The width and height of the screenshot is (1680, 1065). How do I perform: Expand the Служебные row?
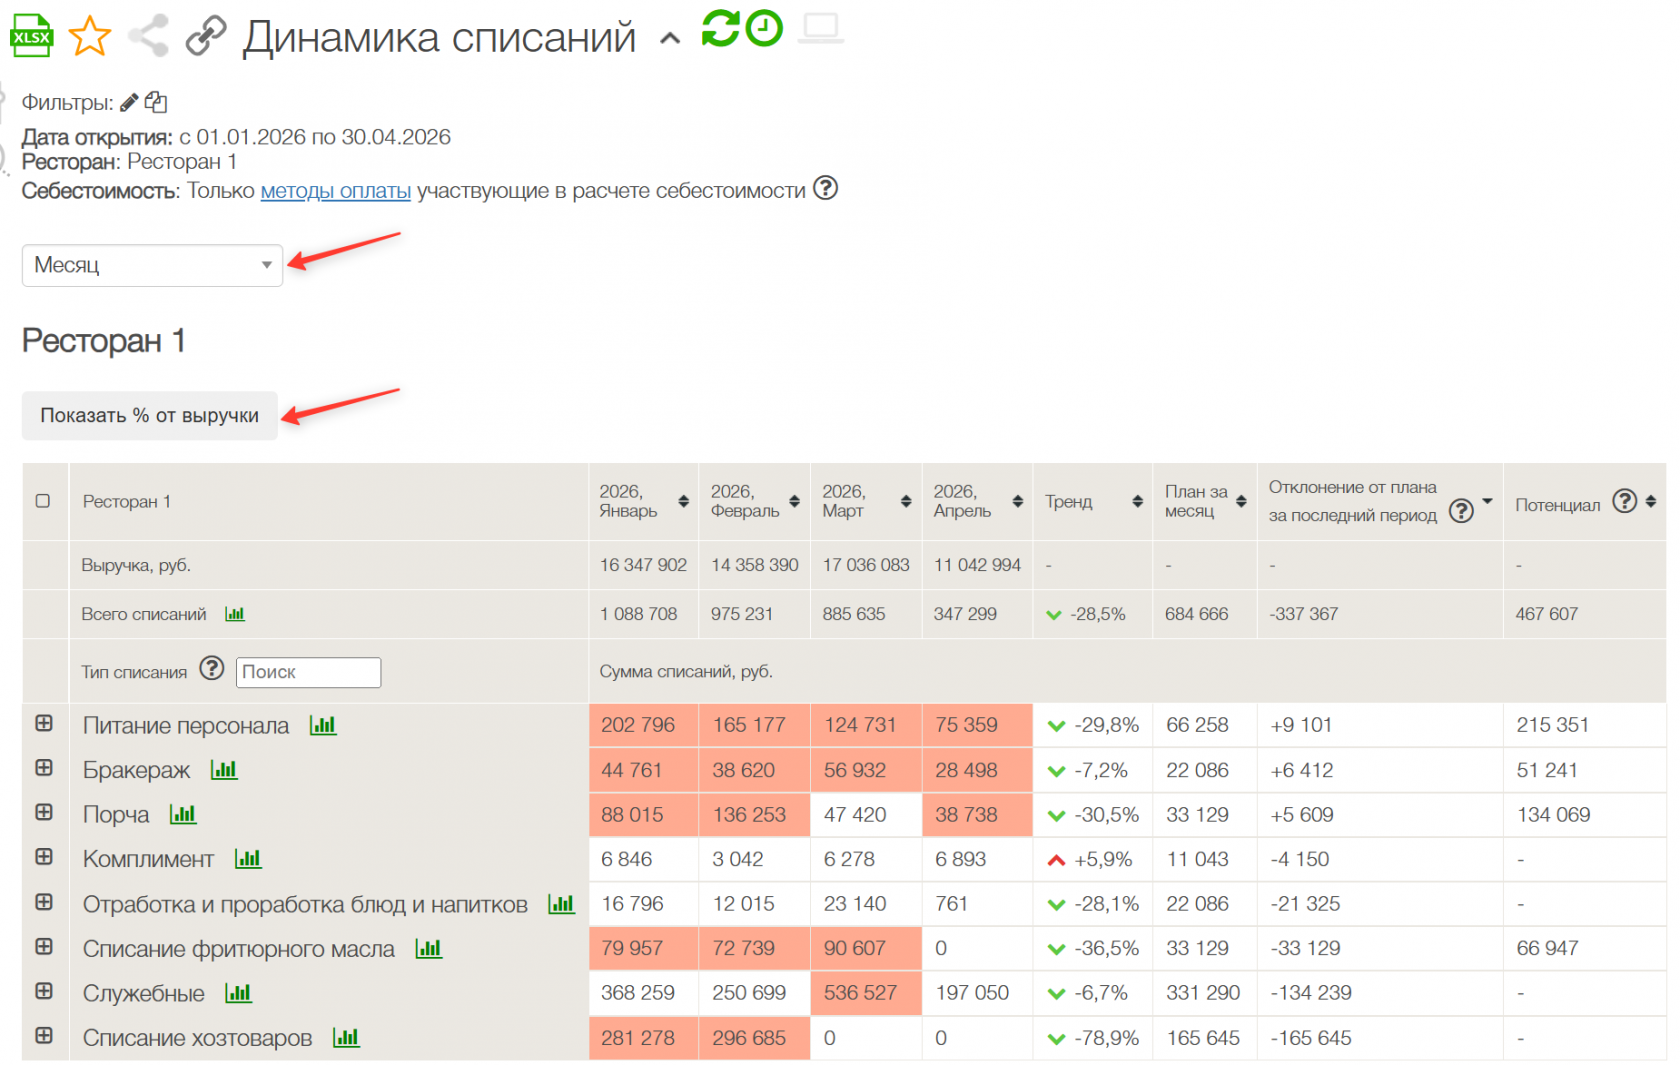point(44,991)
